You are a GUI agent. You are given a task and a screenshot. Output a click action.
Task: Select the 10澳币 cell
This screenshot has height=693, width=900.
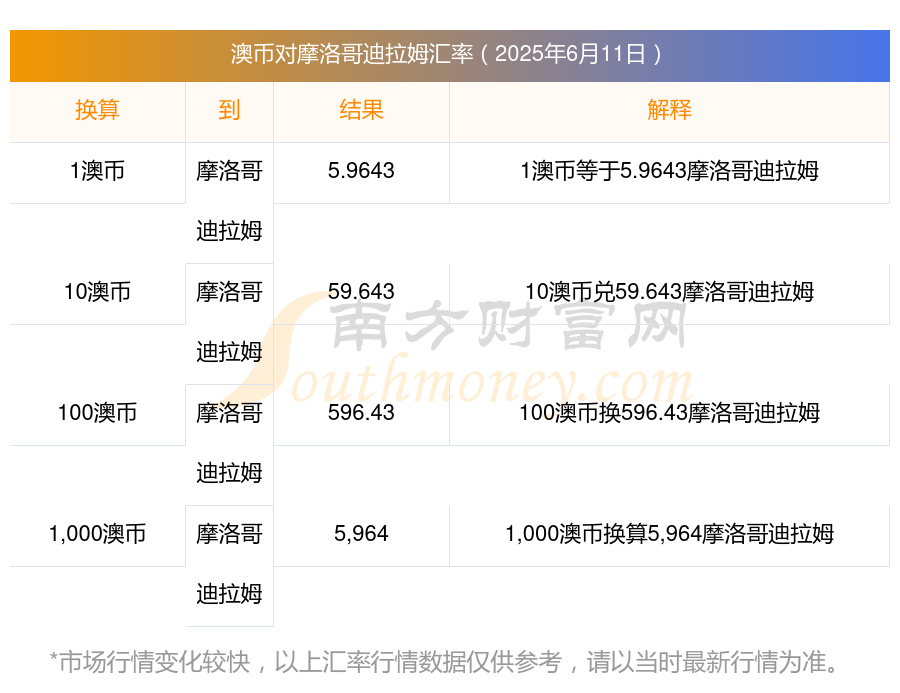pyautogui.click(x=97, y=292)
